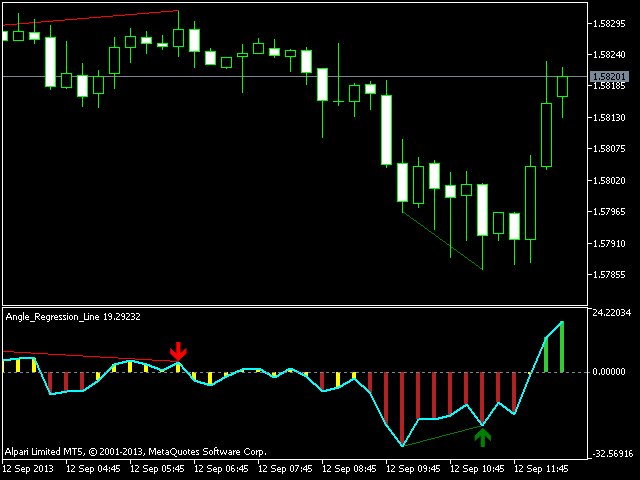
Task: Click the 12 Sep 05:45 time label
Action: click(x=158, y=469)
